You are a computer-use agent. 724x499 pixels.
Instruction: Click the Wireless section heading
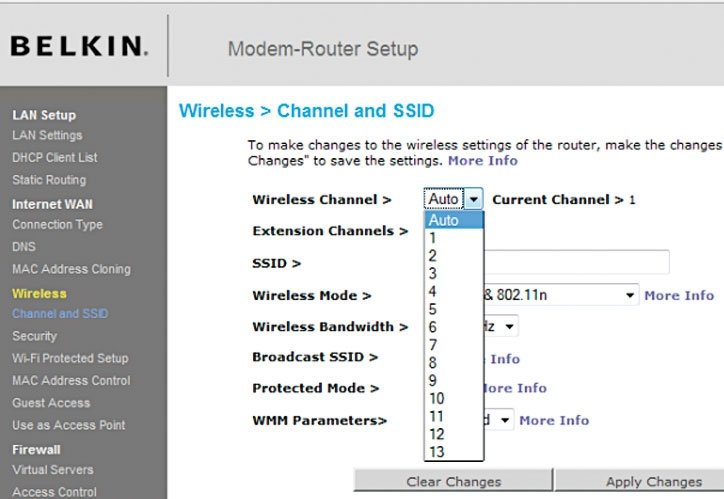pyautogui.click(x=39, y=294)
